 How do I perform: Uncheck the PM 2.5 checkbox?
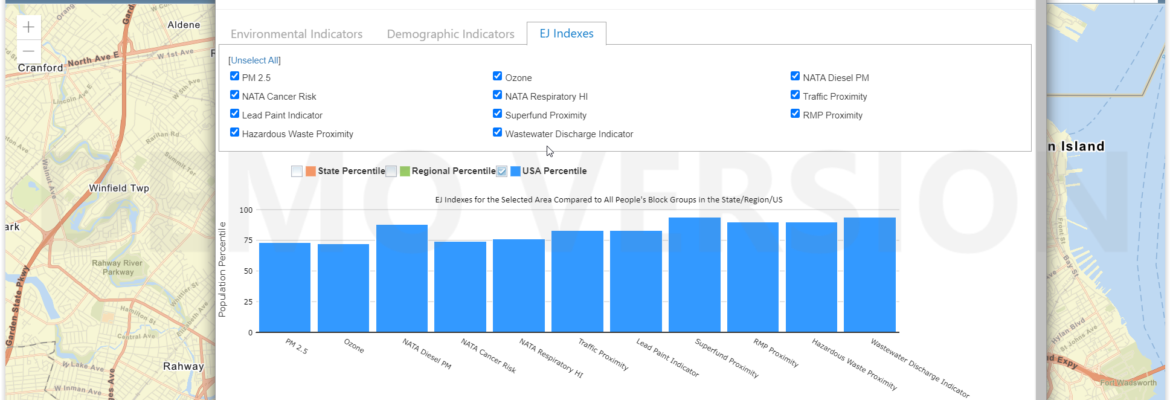235,76
